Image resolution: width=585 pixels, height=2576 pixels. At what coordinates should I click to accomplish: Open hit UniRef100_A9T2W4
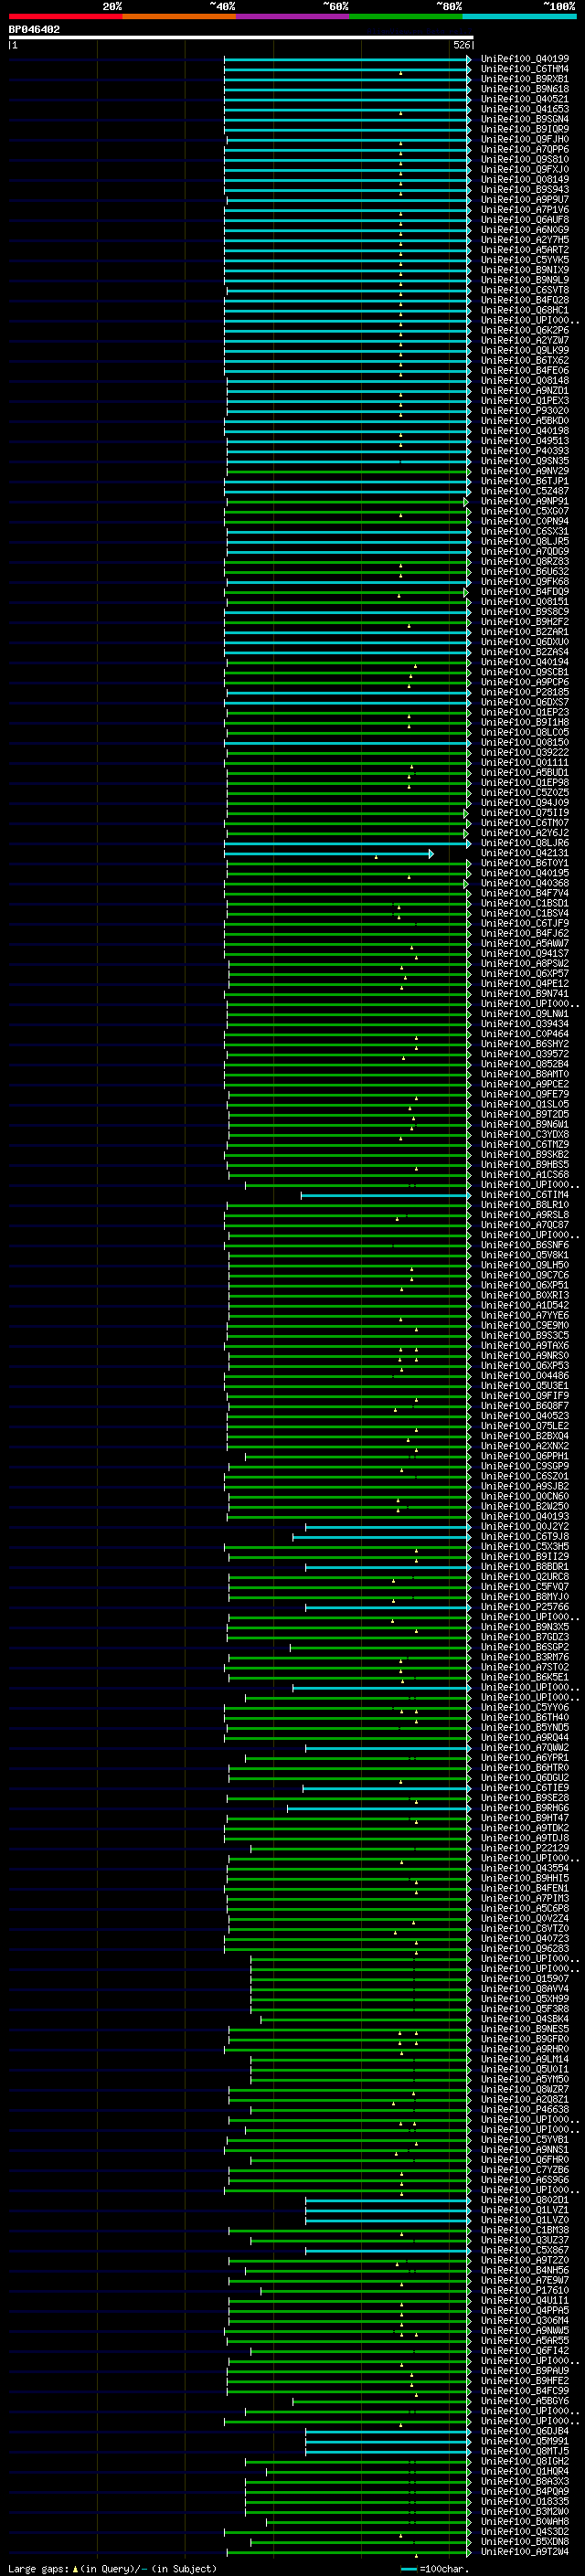pyautogui.click(x=525, y=2552)
